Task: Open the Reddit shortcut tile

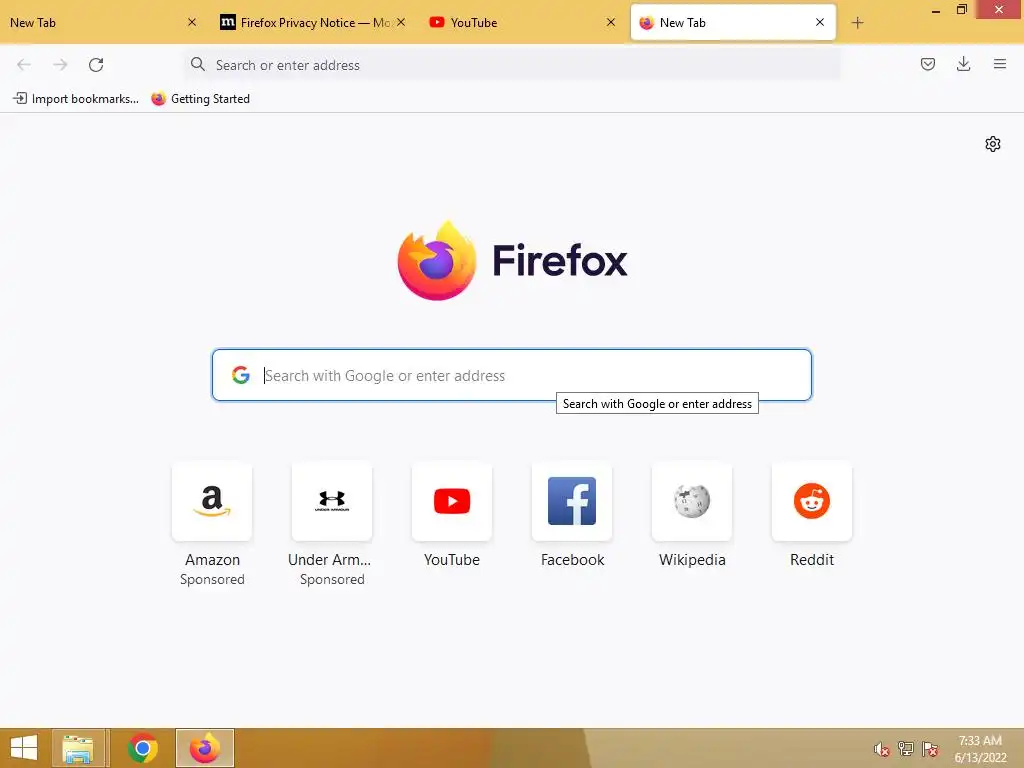Action: click(812, 502)
